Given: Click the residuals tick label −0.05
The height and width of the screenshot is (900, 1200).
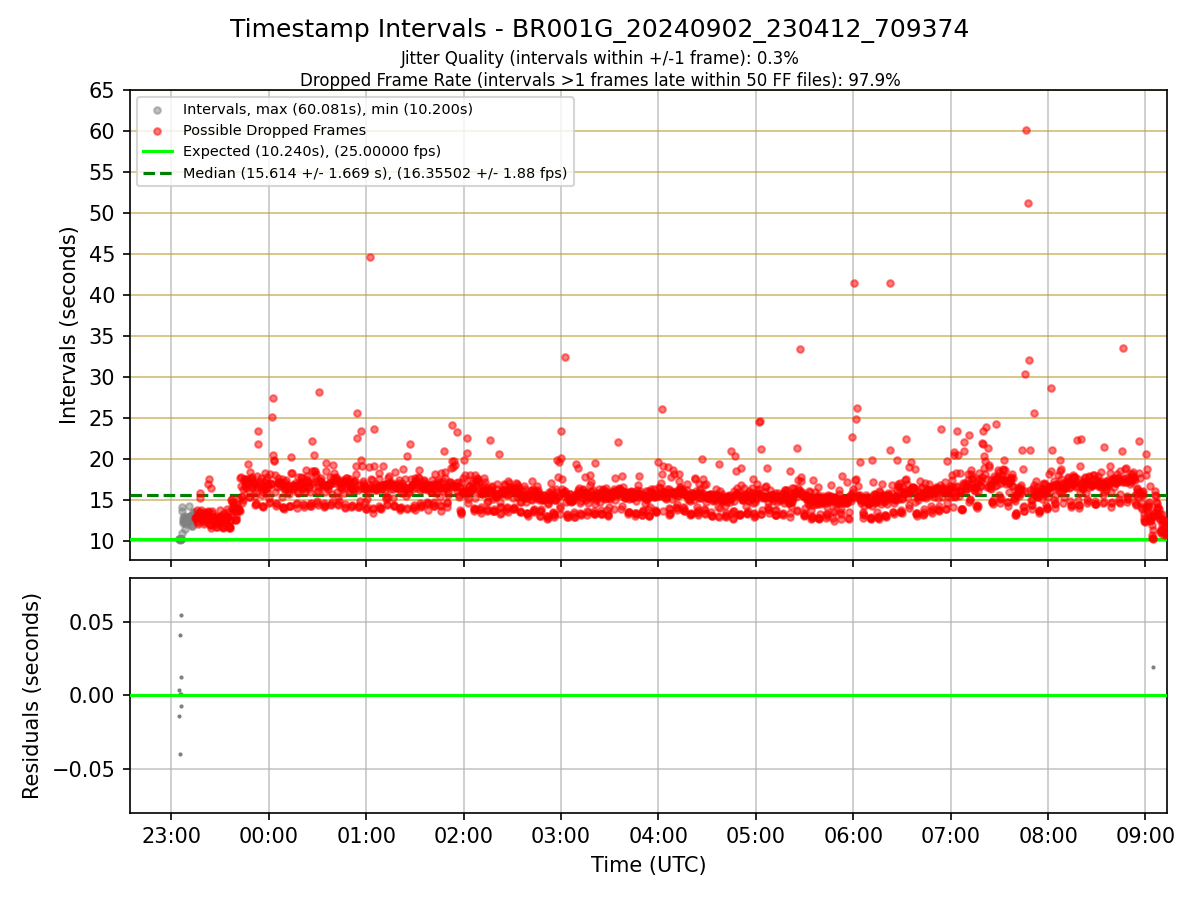Looking at the screenshot, I should tap(83, 769).
